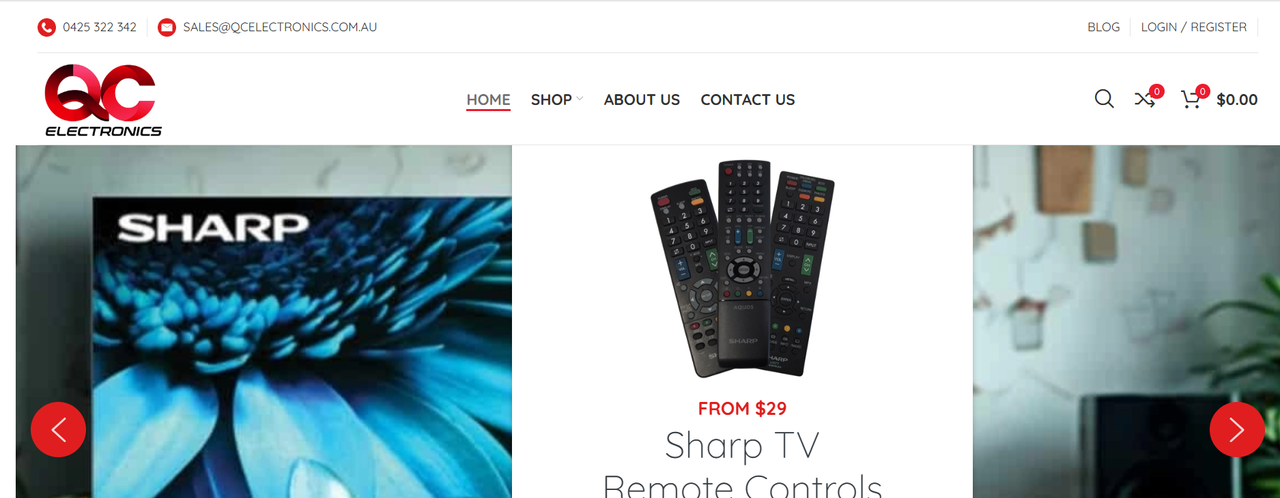The image size is (1280, 498).
Task: Open the search magnifier icon
Action: [x=1104, y=99]
